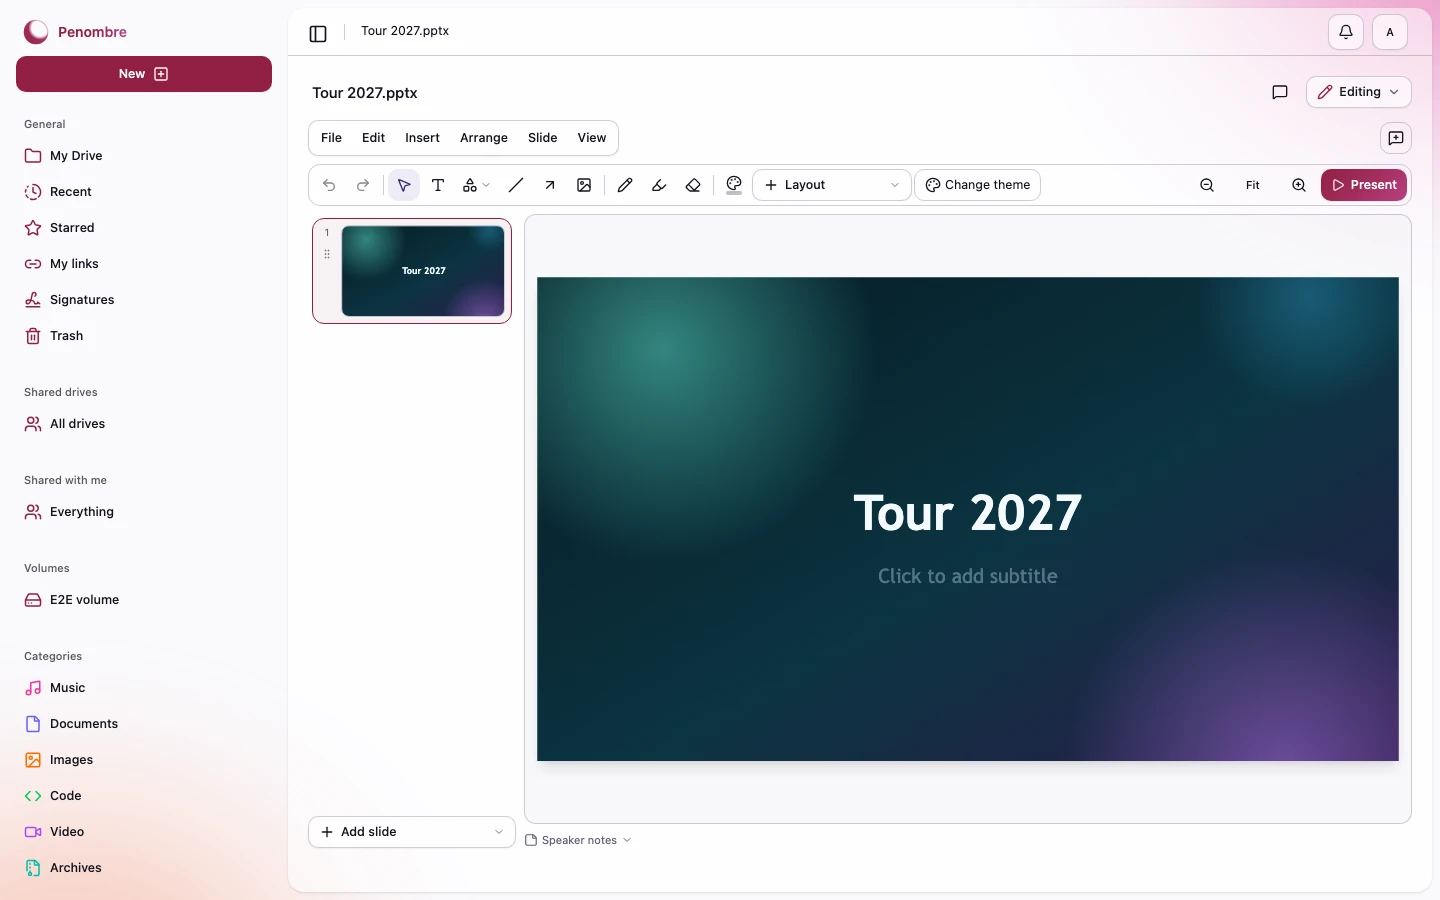This screenshot has height=900, width=1440.
Task: Open the Insert menu
Action: [x=422, y=138]
